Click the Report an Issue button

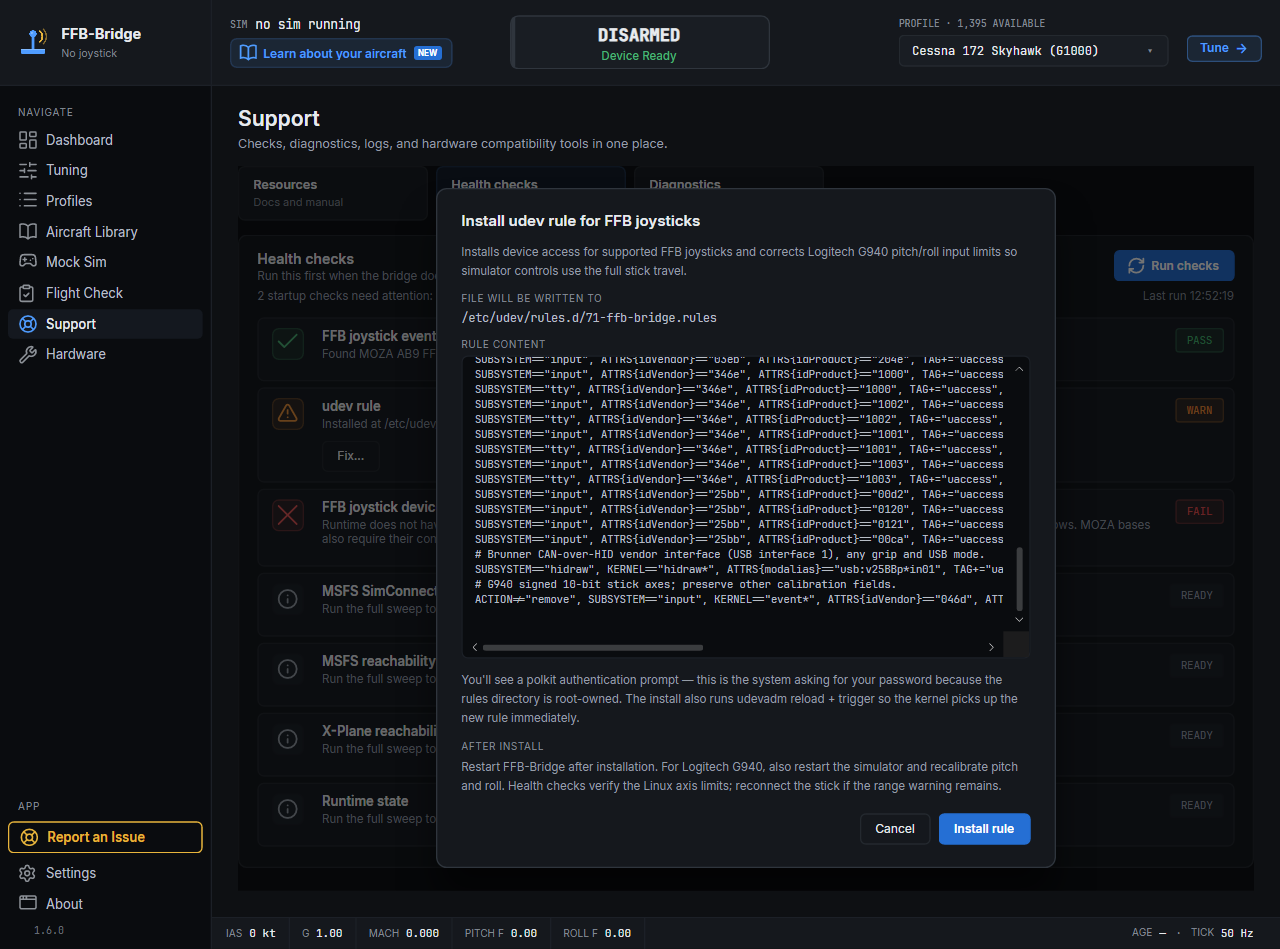pyautogui.click(x=105, y=837)
